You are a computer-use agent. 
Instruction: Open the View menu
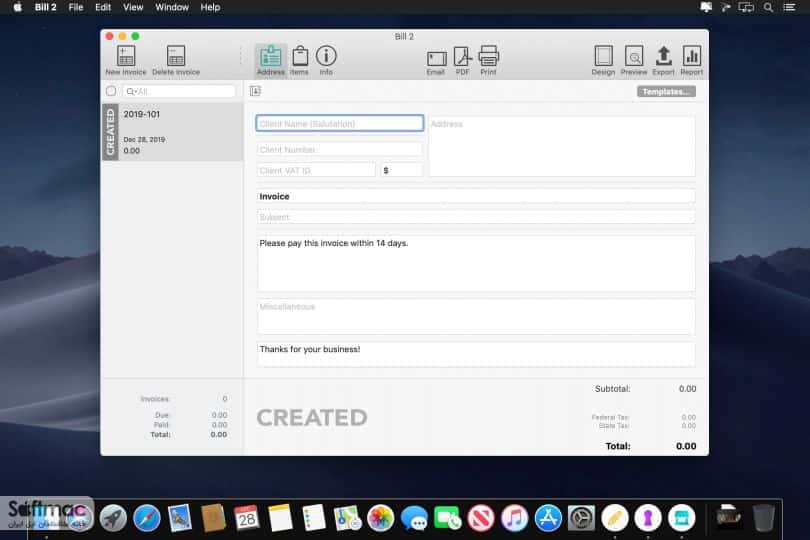133,7
